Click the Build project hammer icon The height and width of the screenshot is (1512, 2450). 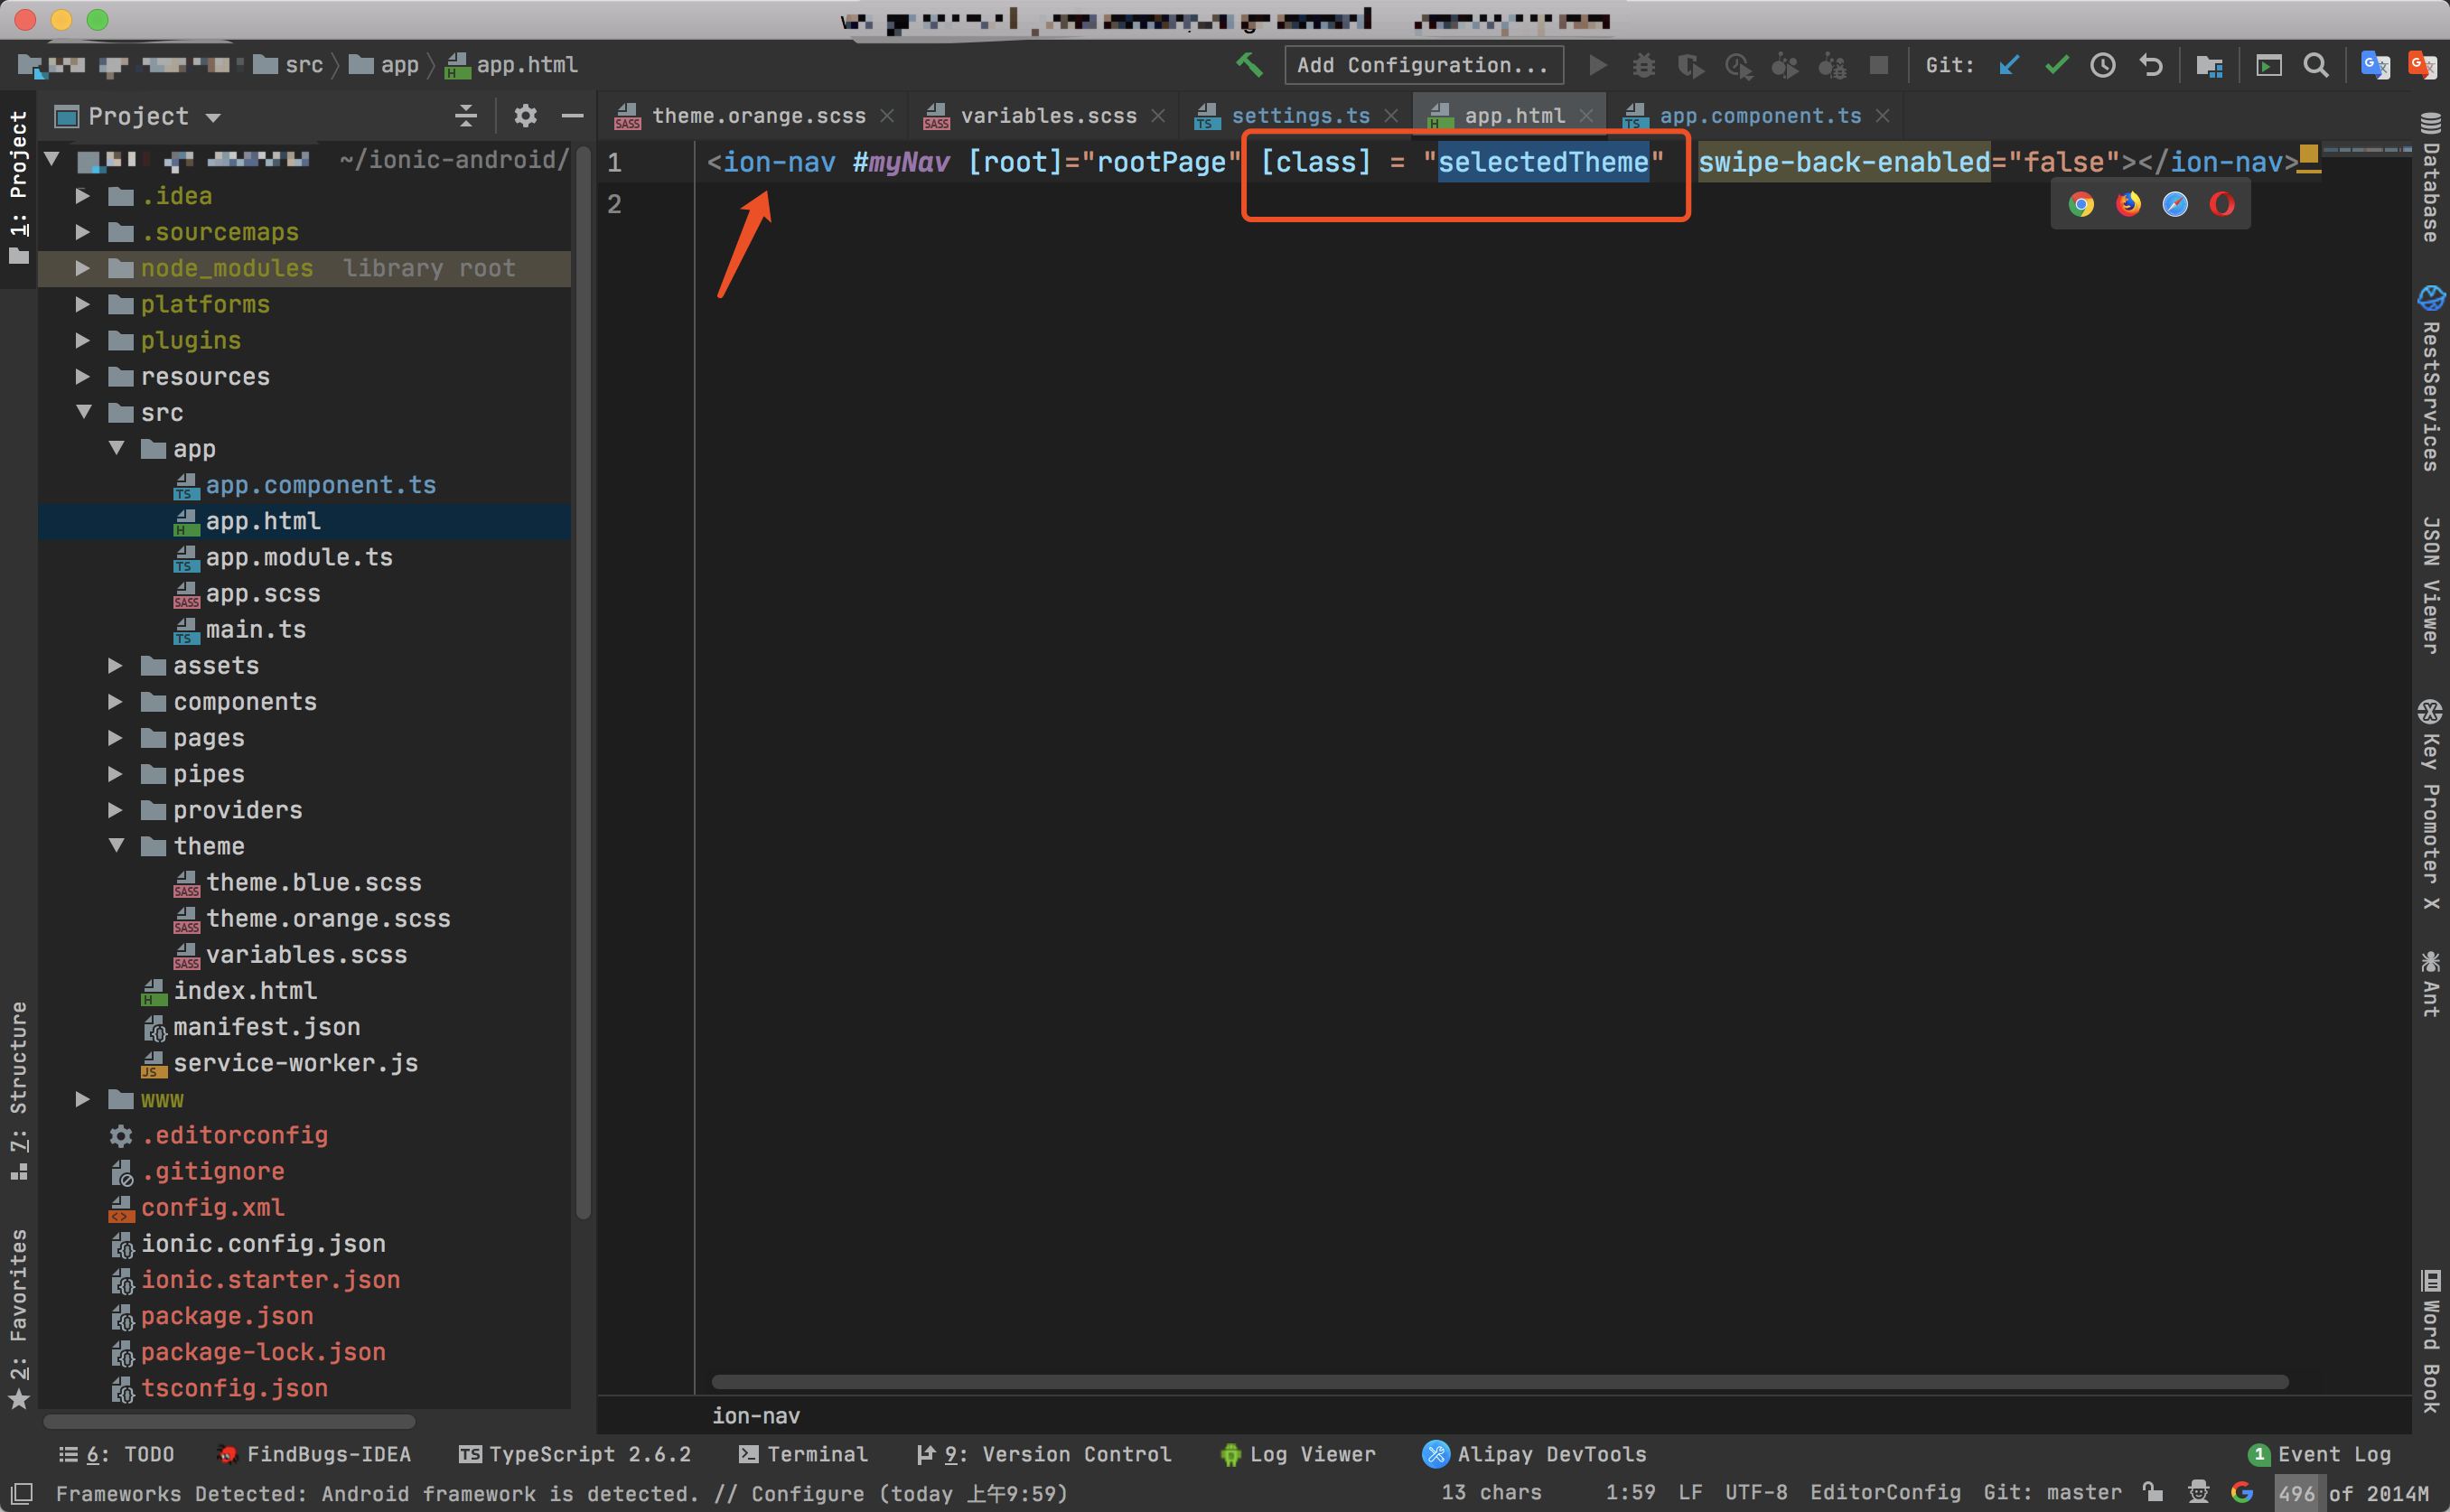tap(1249, 65)
